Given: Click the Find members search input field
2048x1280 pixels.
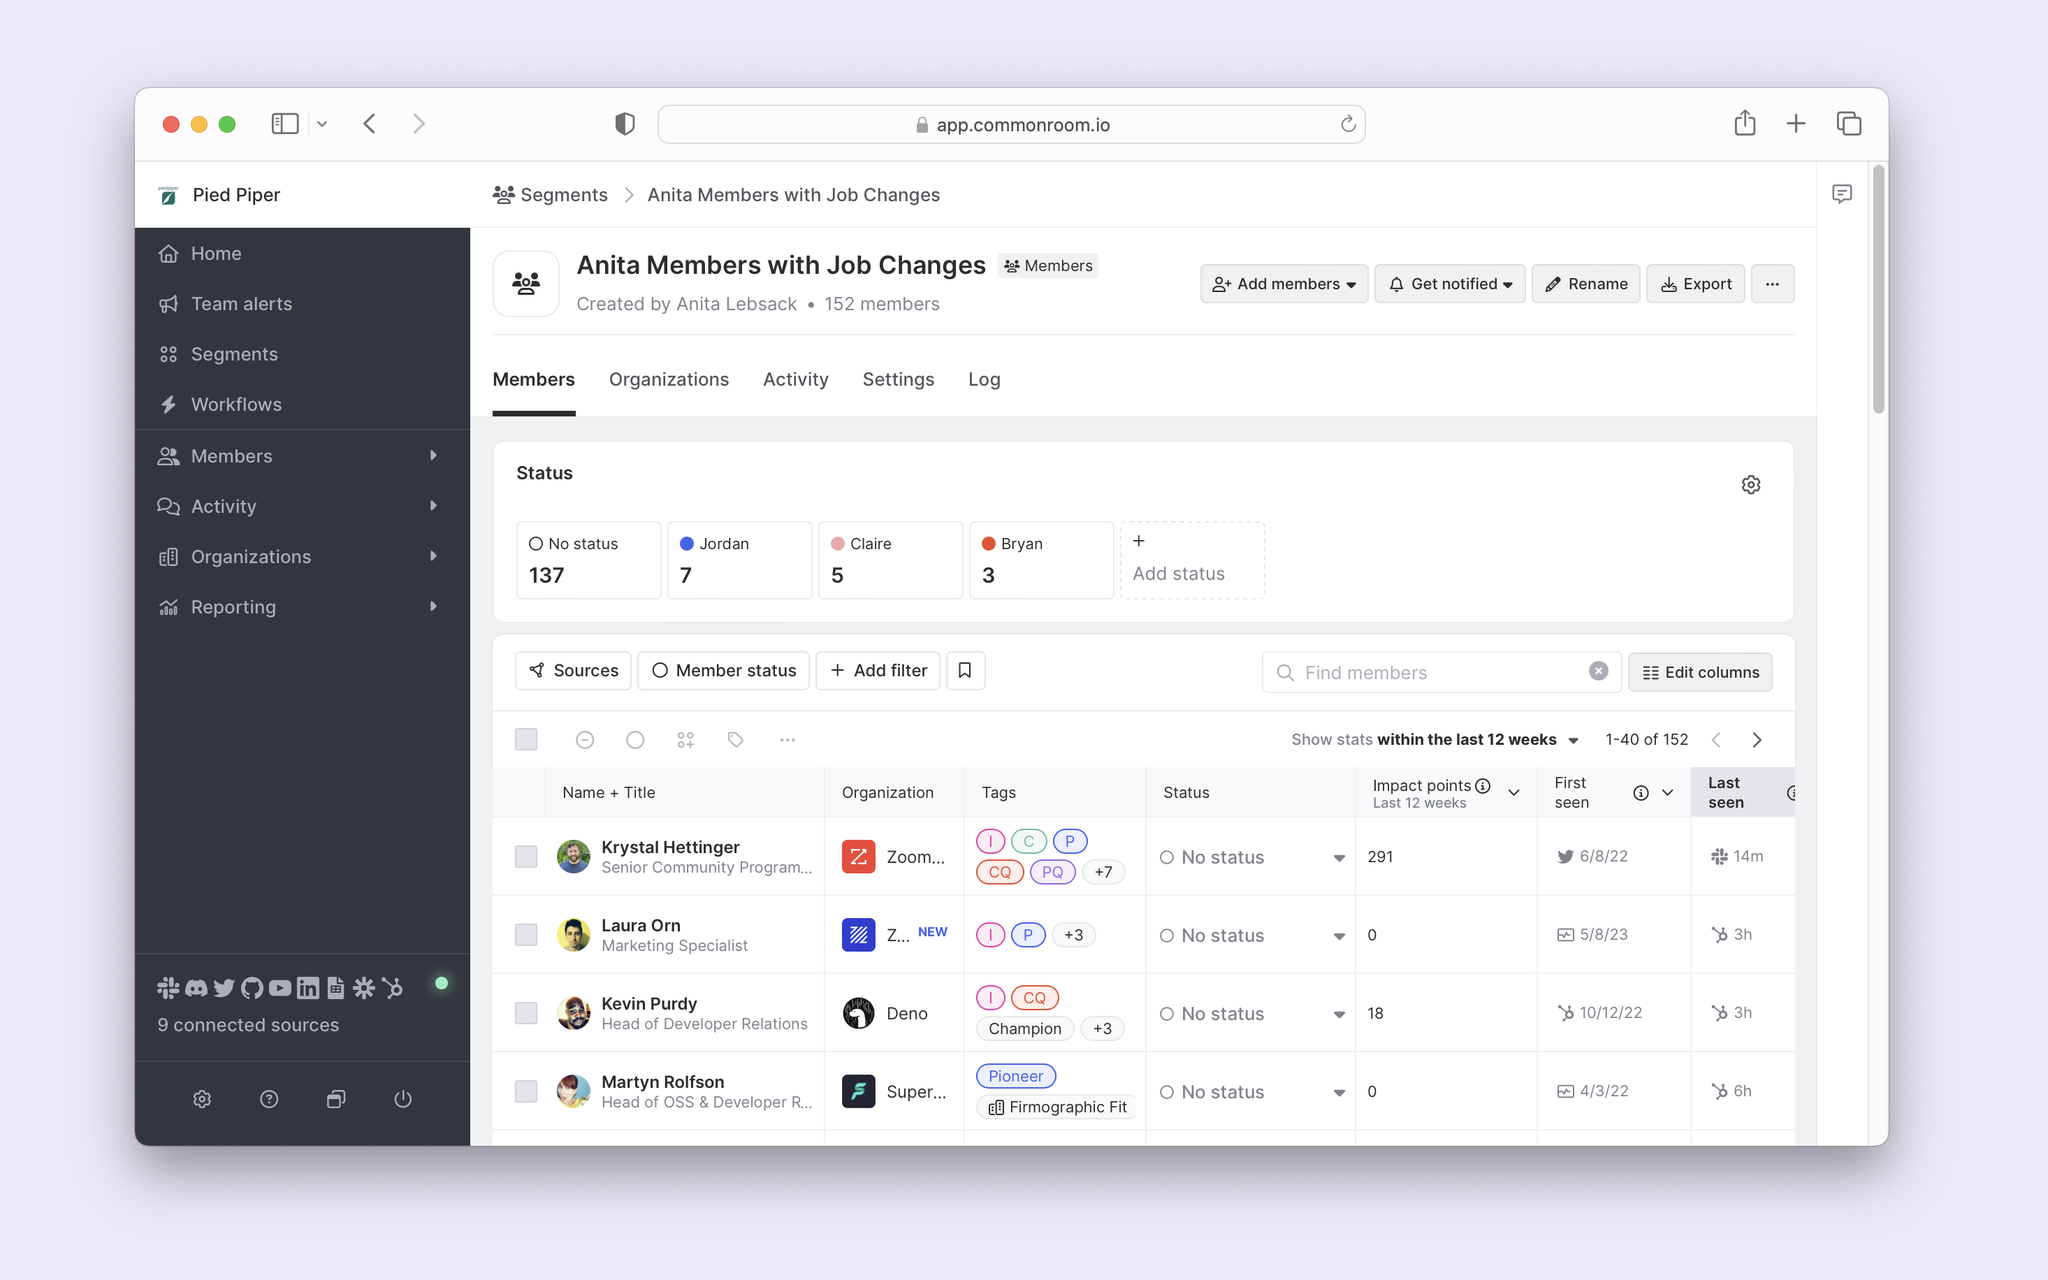Looking at the screenshot, I should pyautogui.click(x=1438, y=671).
